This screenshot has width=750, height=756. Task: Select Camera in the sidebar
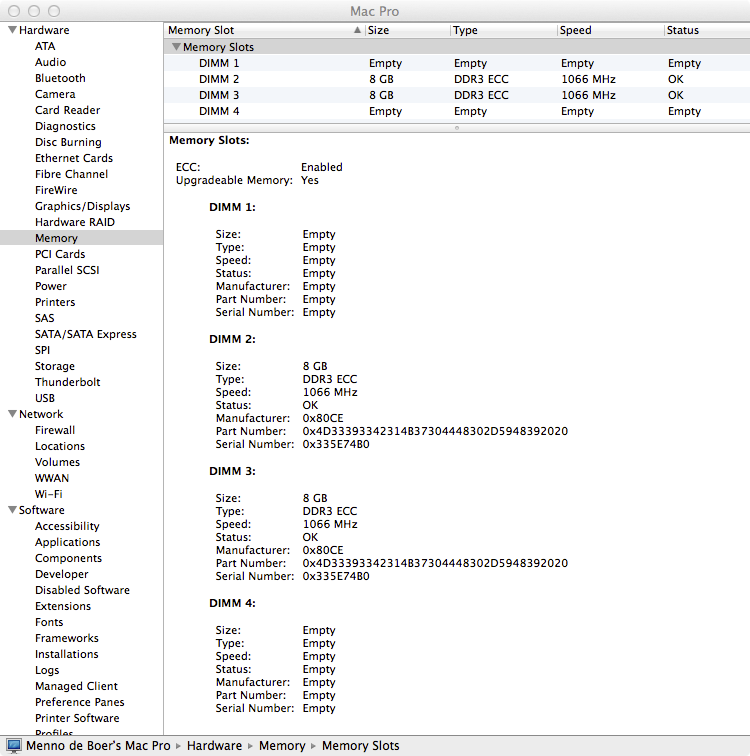55,94
